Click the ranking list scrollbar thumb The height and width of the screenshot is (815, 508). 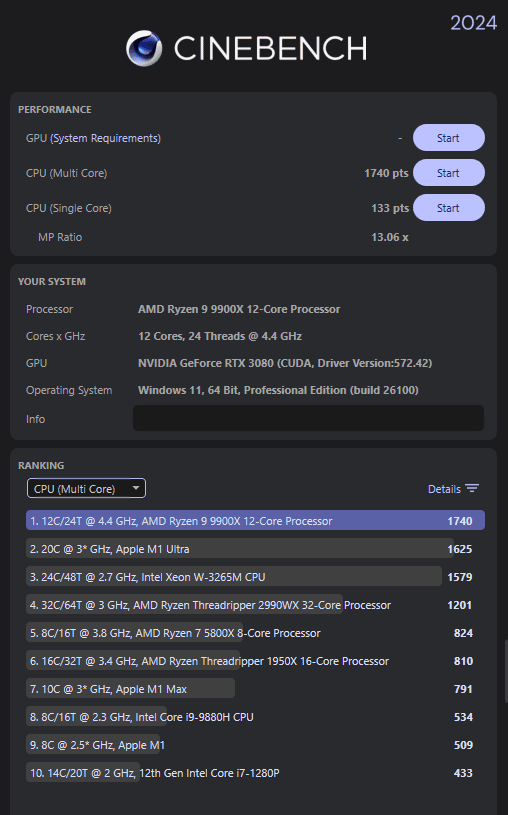[506, 672]
